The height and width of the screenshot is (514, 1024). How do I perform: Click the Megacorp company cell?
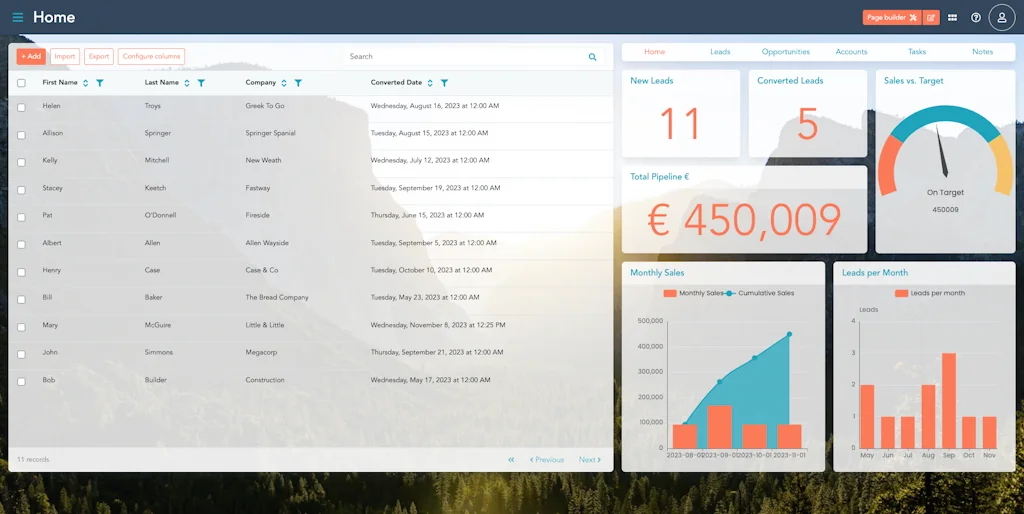tap(261, 352)
